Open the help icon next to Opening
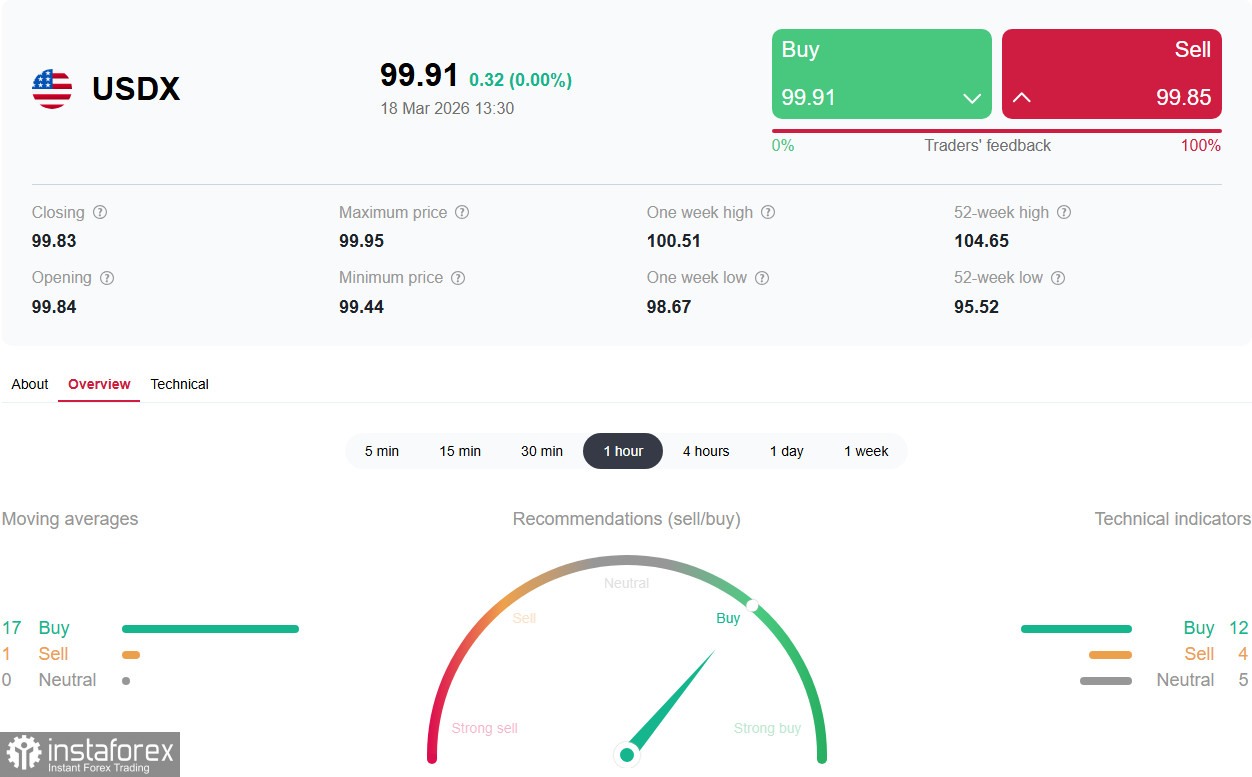Image resolution: width=1252 pixels, height=777 pixels. pos(107,278)
